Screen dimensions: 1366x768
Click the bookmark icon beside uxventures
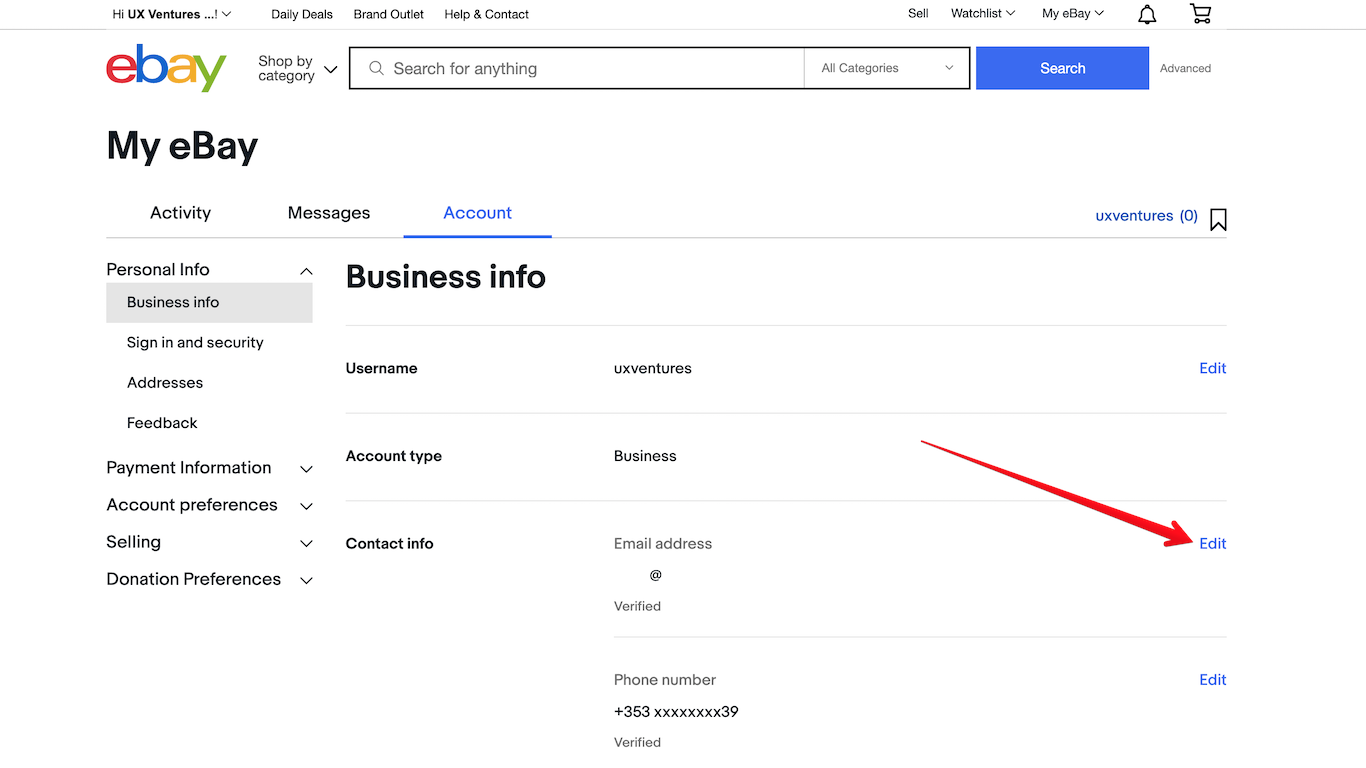pyautogui.click(x=1218, y=219)
